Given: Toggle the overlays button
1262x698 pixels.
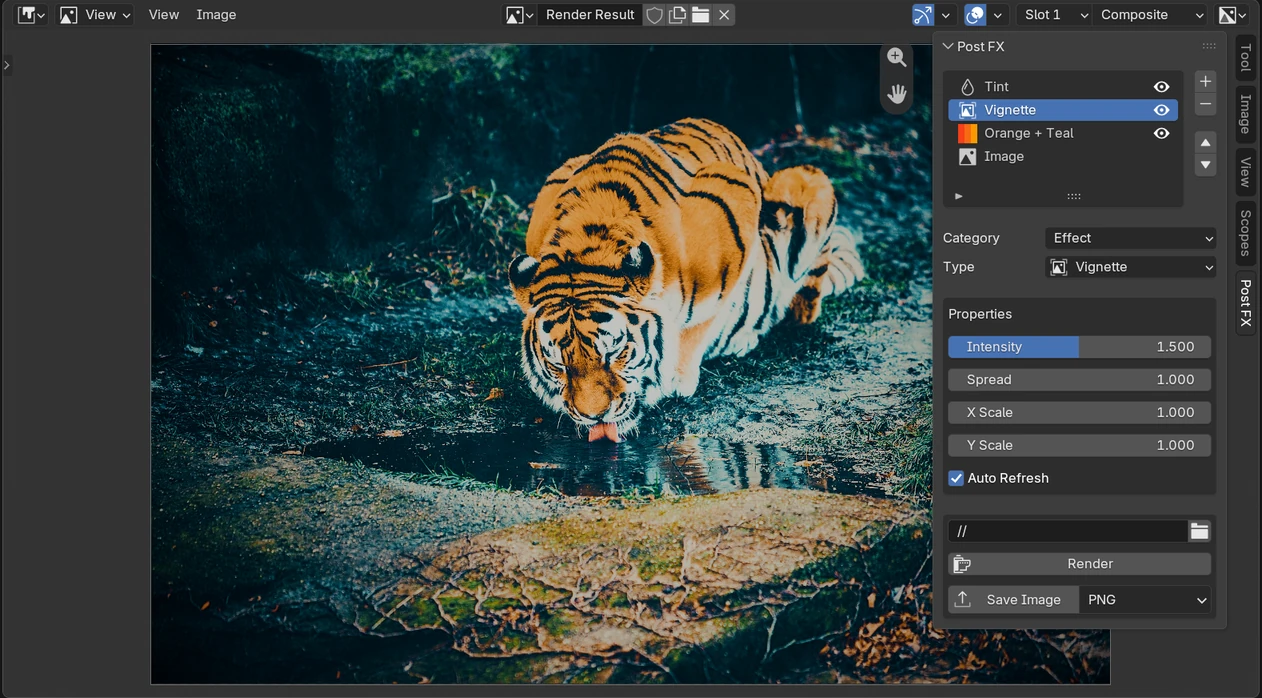Looking at the screenshot, I should pyautogui.click(x=975, y=15).
